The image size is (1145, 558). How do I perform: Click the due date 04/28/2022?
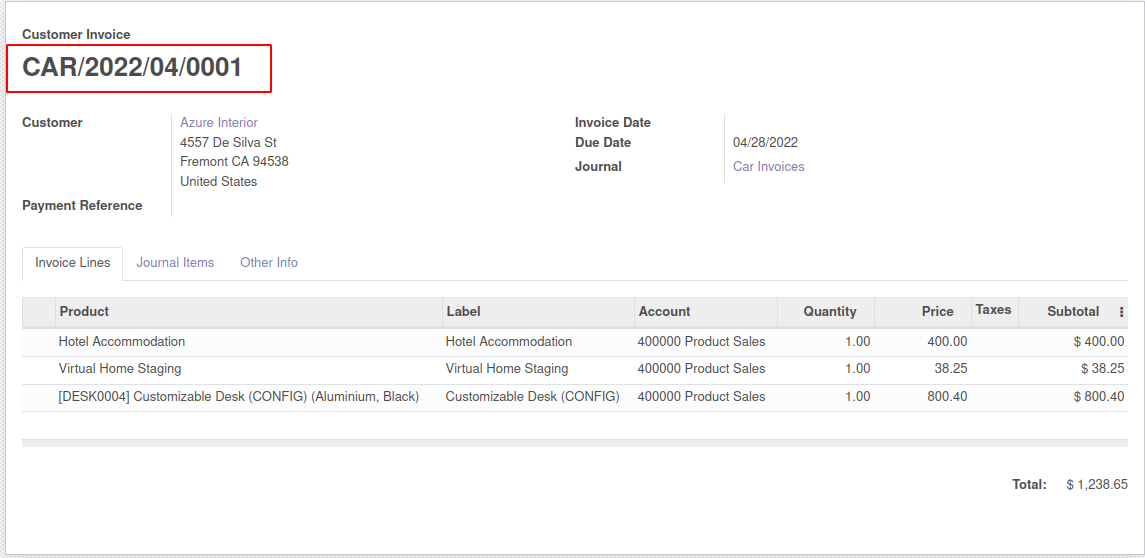click(765, 143)
